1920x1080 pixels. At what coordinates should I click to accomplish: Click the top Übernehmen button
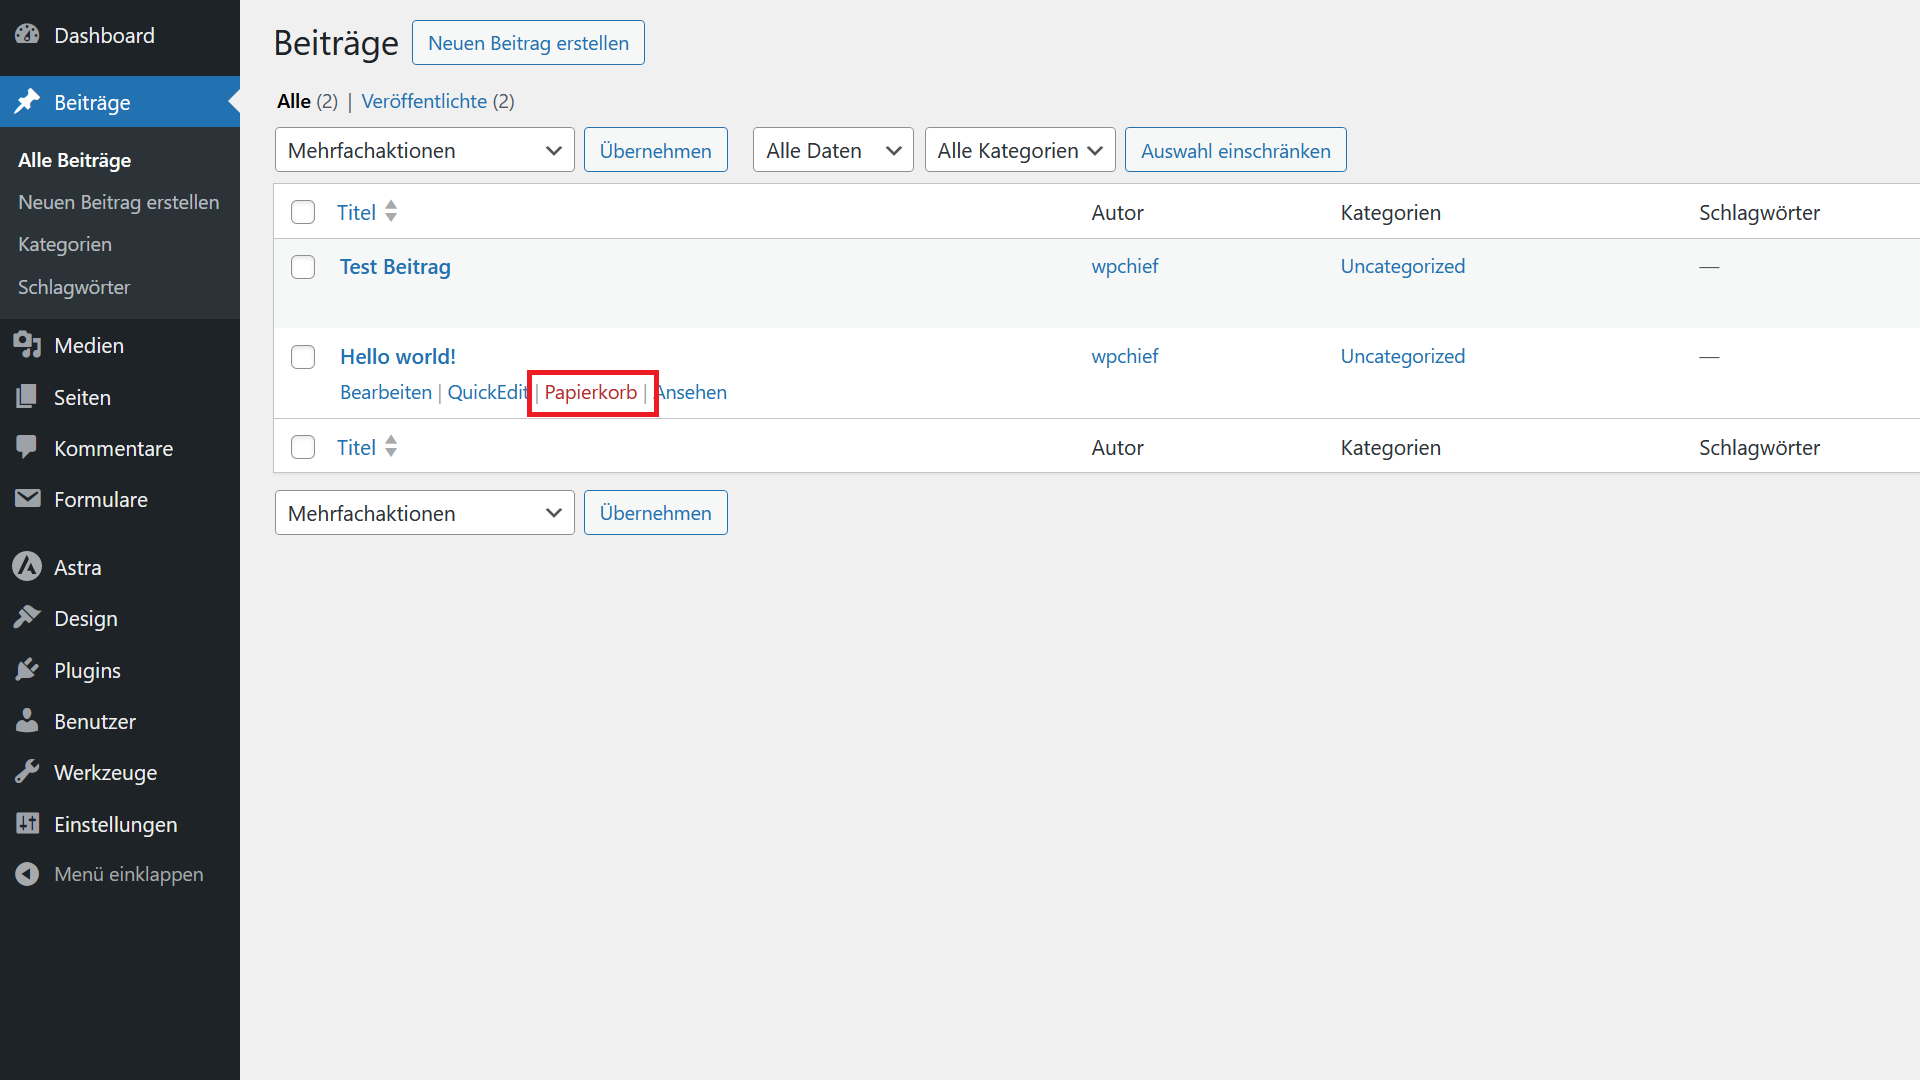(x=656, y=150)
